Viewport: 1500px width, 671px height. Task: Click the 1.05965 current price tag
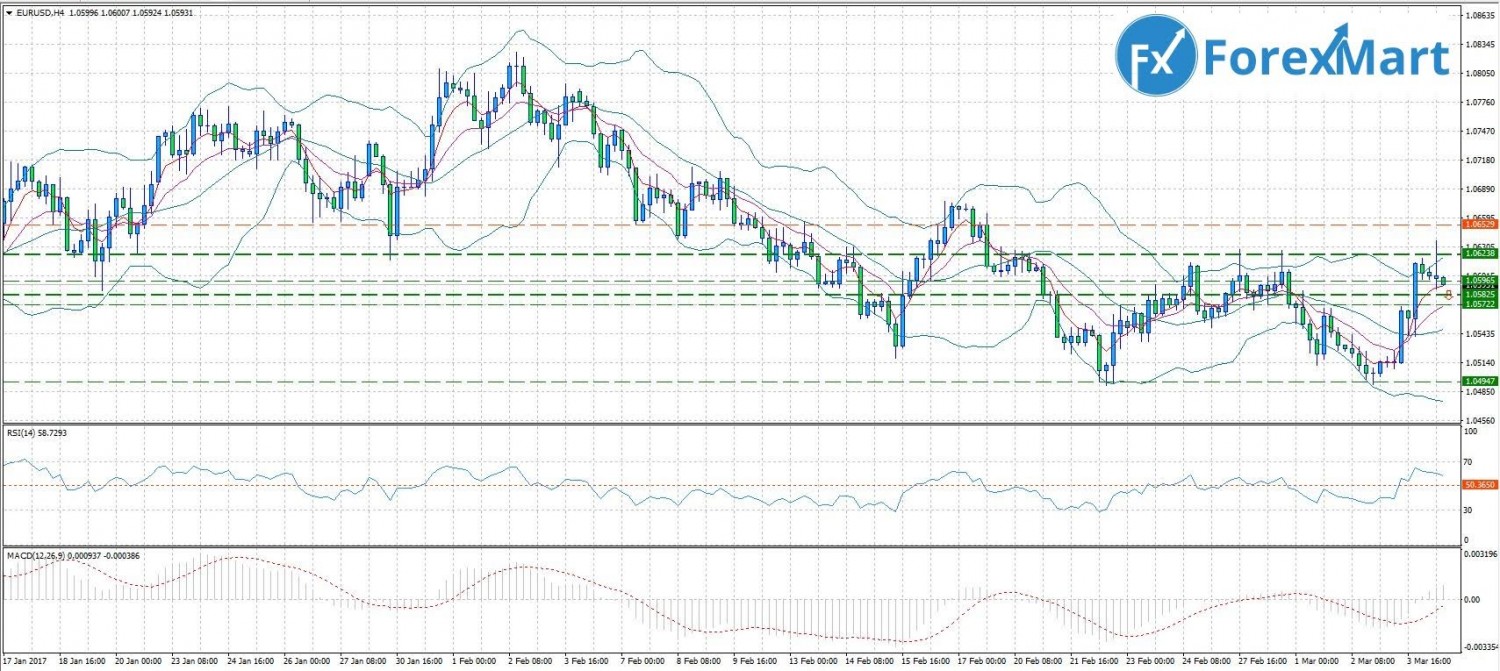click(x=1479, y=281)
